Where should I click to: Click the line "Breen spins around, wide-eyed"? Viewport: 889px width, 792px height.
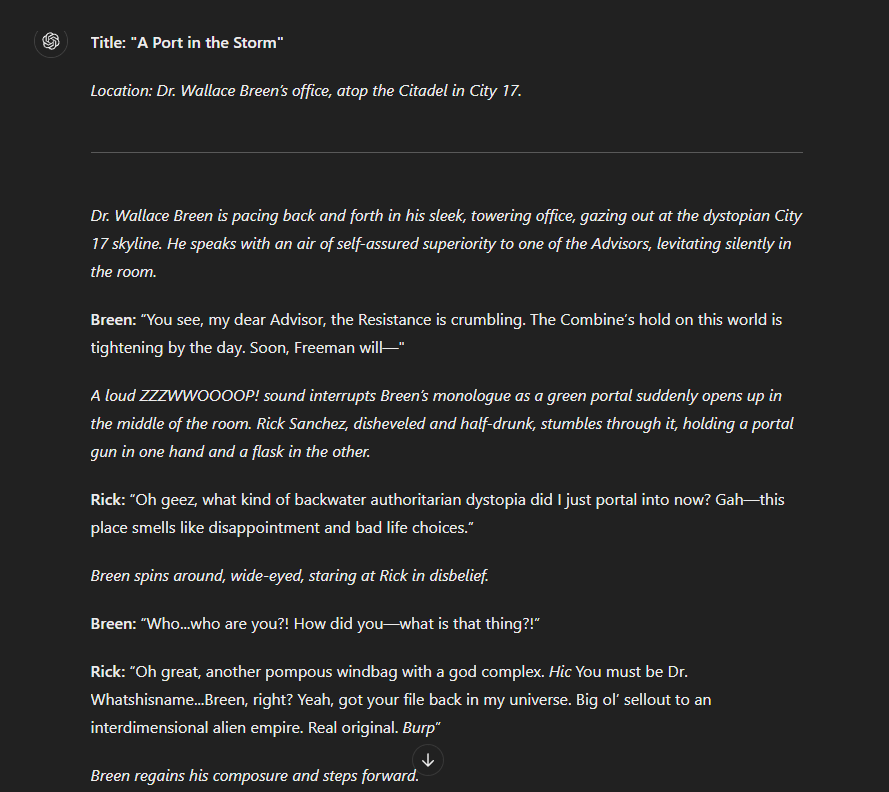click(x=289, y=575)
